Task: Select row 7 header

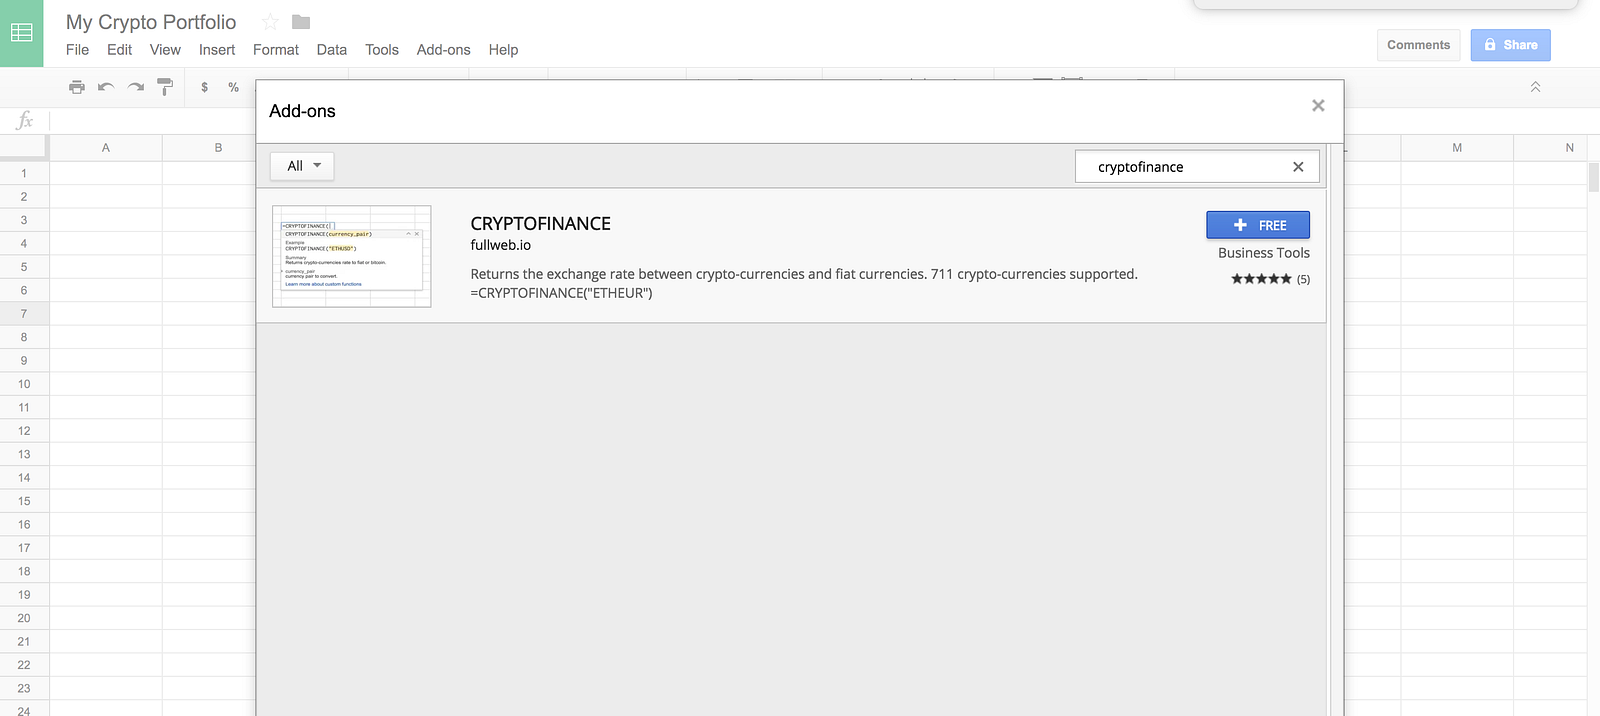Action: click(x=24, y=314)
